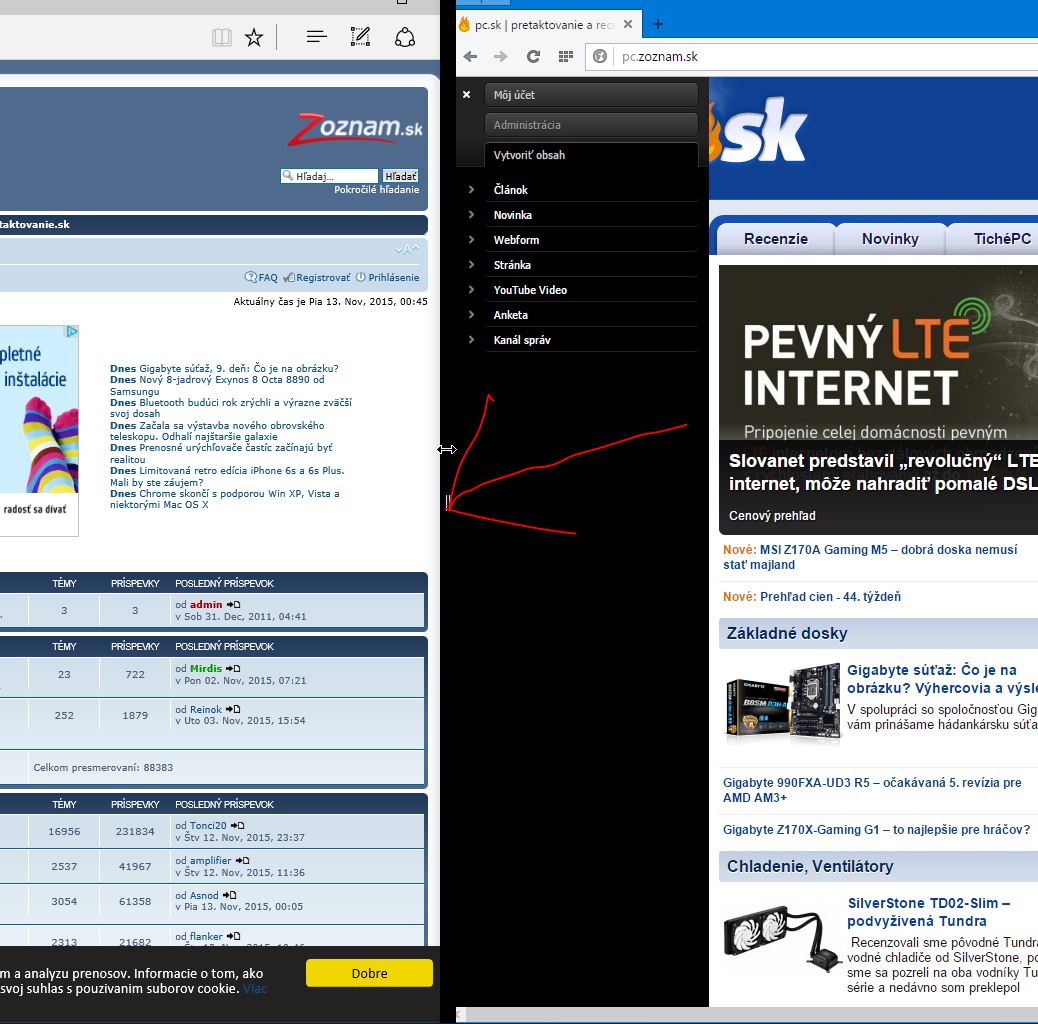
Task: Switch to the Recenzie tab
Action: point(775,239)
